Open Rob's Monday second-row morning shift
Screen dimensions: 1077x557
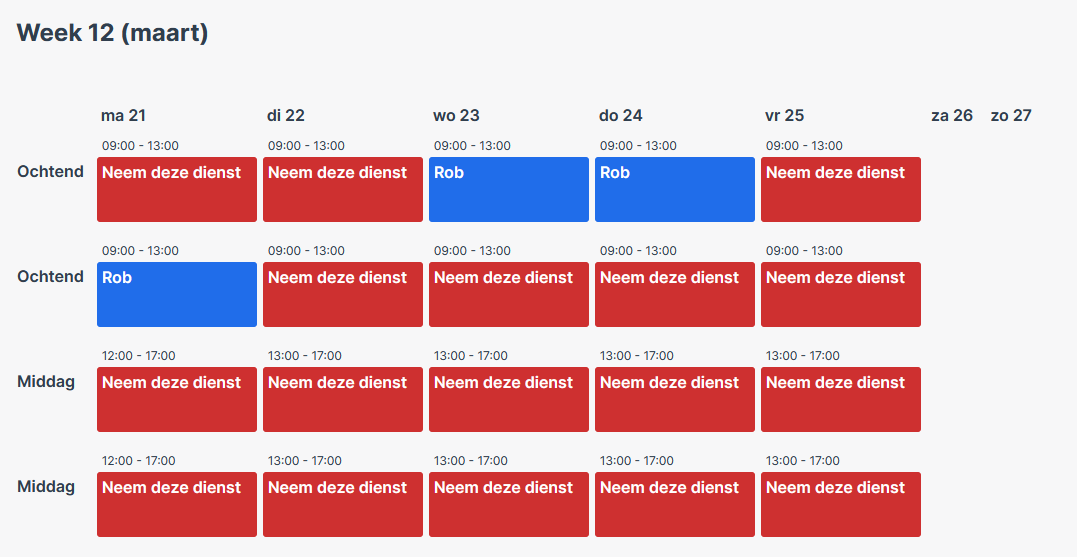[x=177, y=295]
